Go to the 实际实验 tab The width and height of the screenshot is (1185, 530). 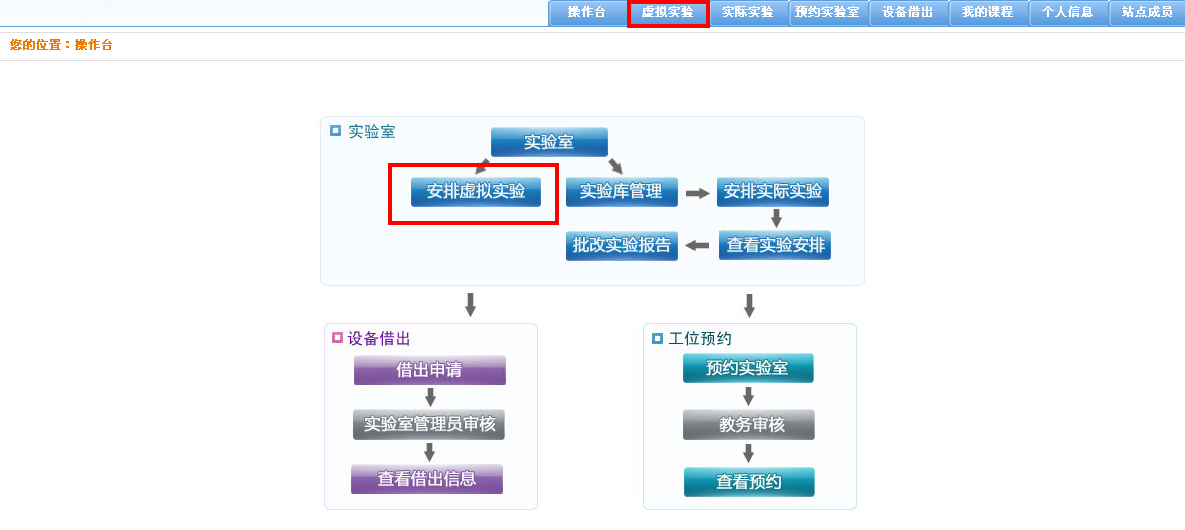point(748,13)
